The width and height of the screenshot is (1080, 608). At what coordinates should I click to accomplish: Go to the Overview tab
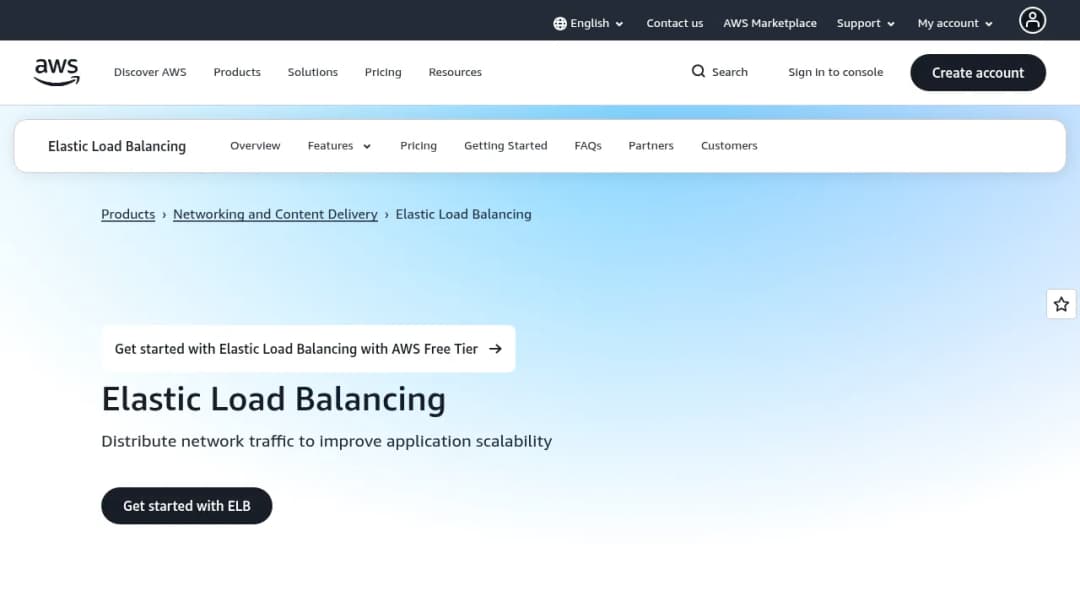(255, 146)
